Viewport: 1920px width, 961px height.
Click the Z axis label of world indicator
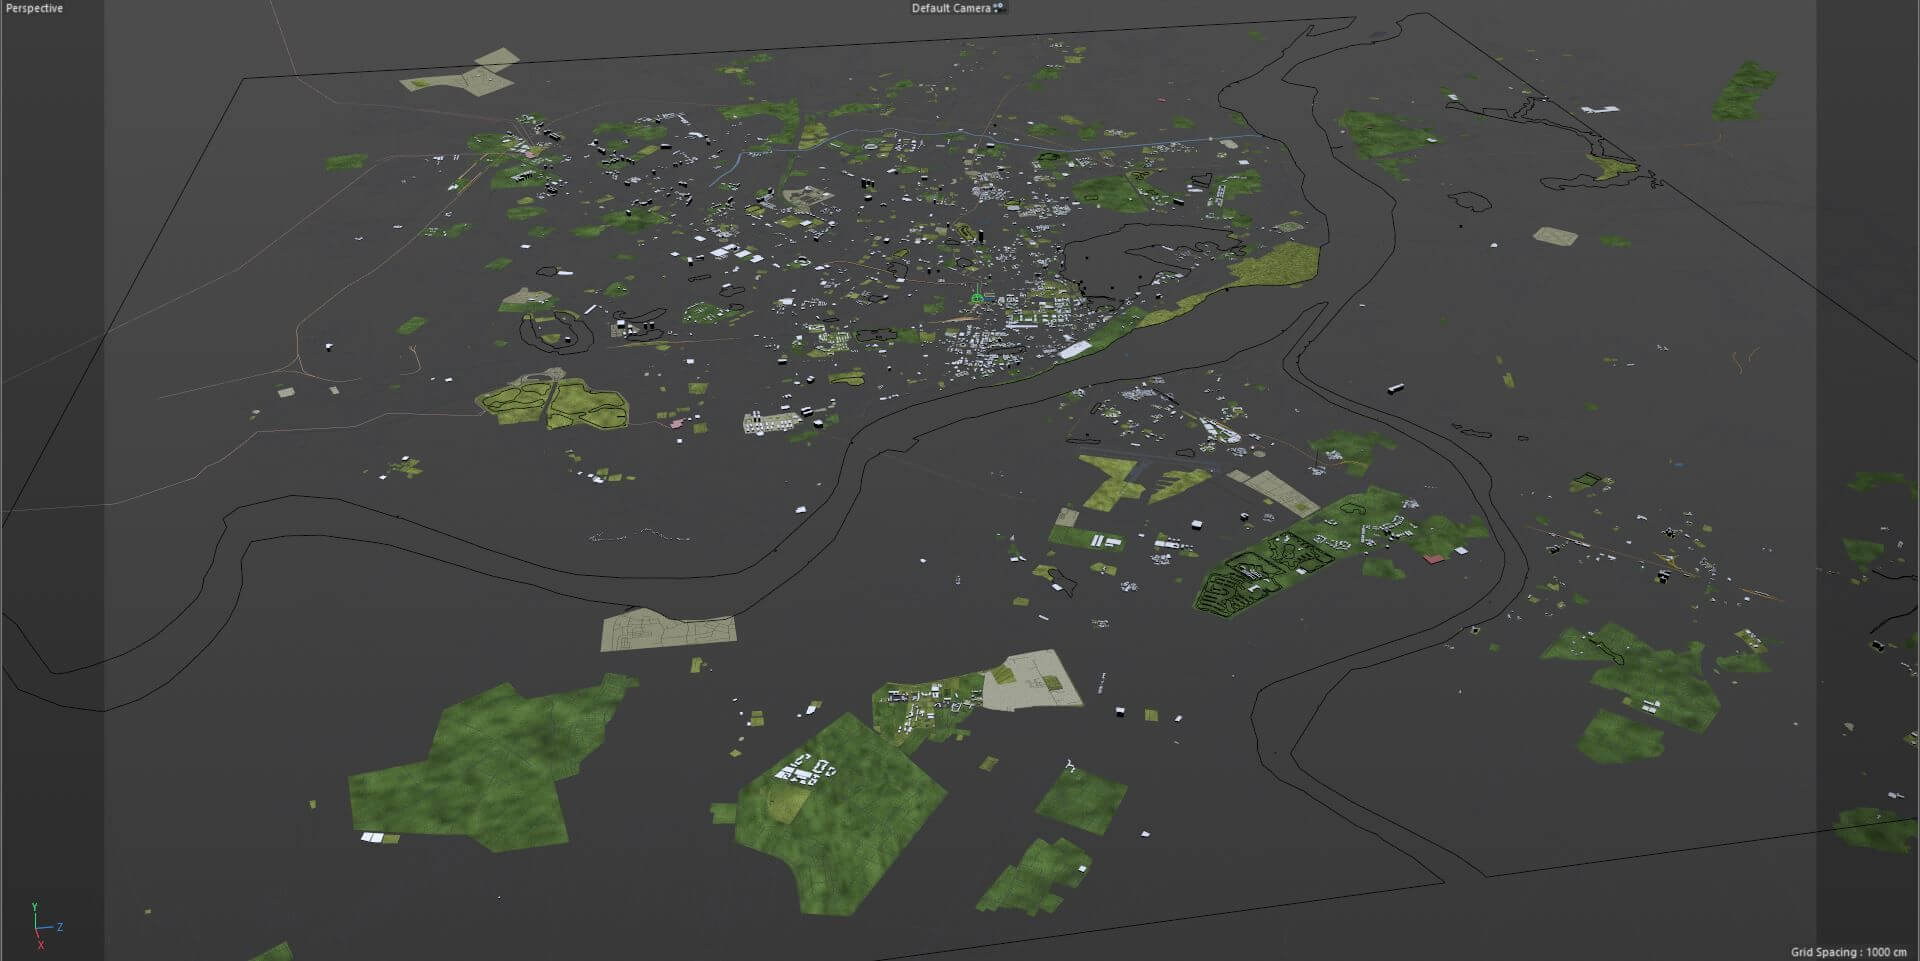coord(61,927)
